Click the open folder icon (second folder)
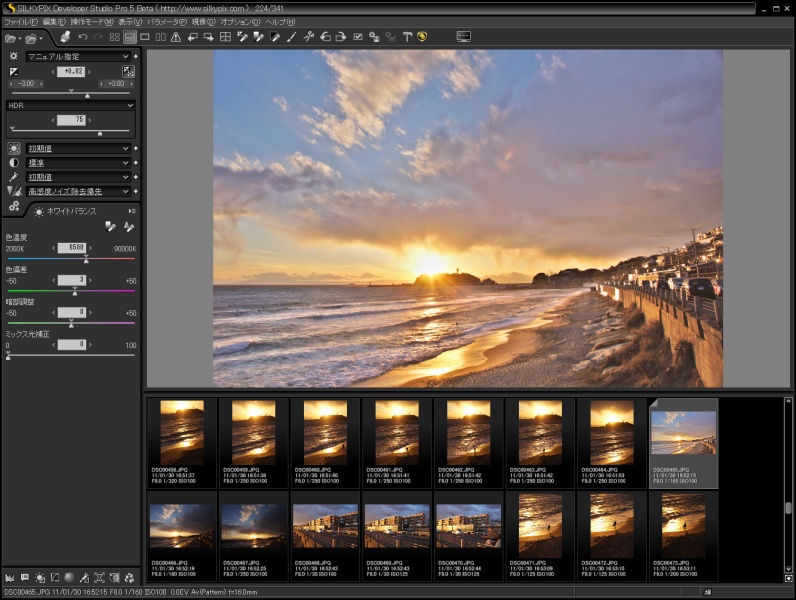The height and width of the screenshot is (600, 796). click(30, 38)
